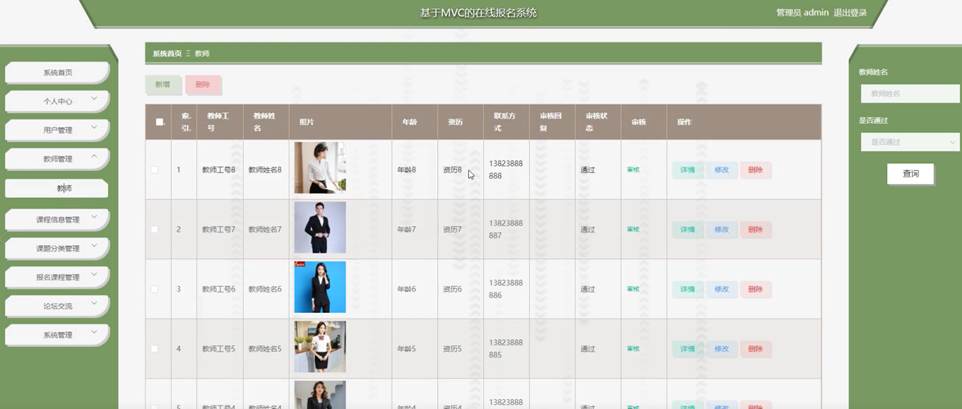Click the 新增 button above the table

coord(163,85)
